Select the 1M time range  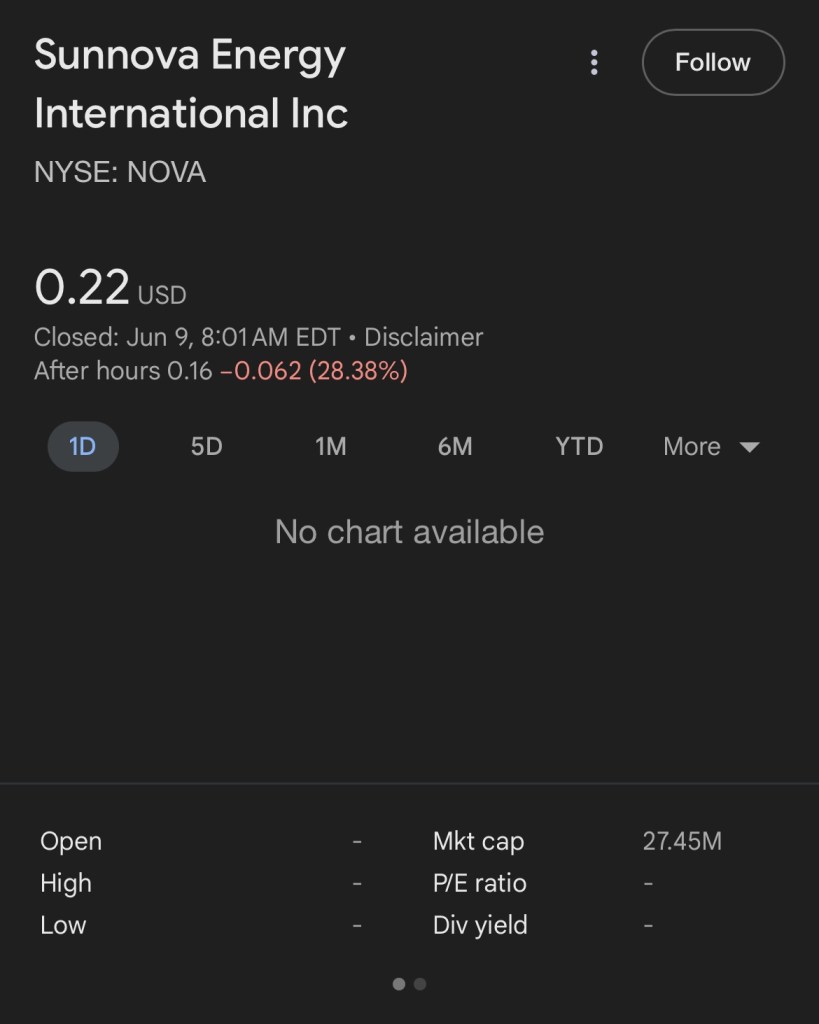(330, 446)
